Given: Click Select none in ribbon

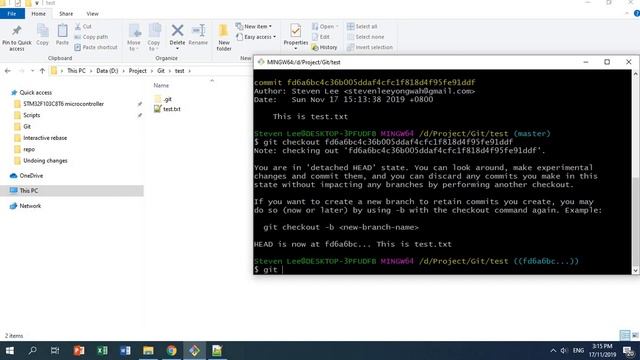Looking at the screenshot, I should pos(365,37).
